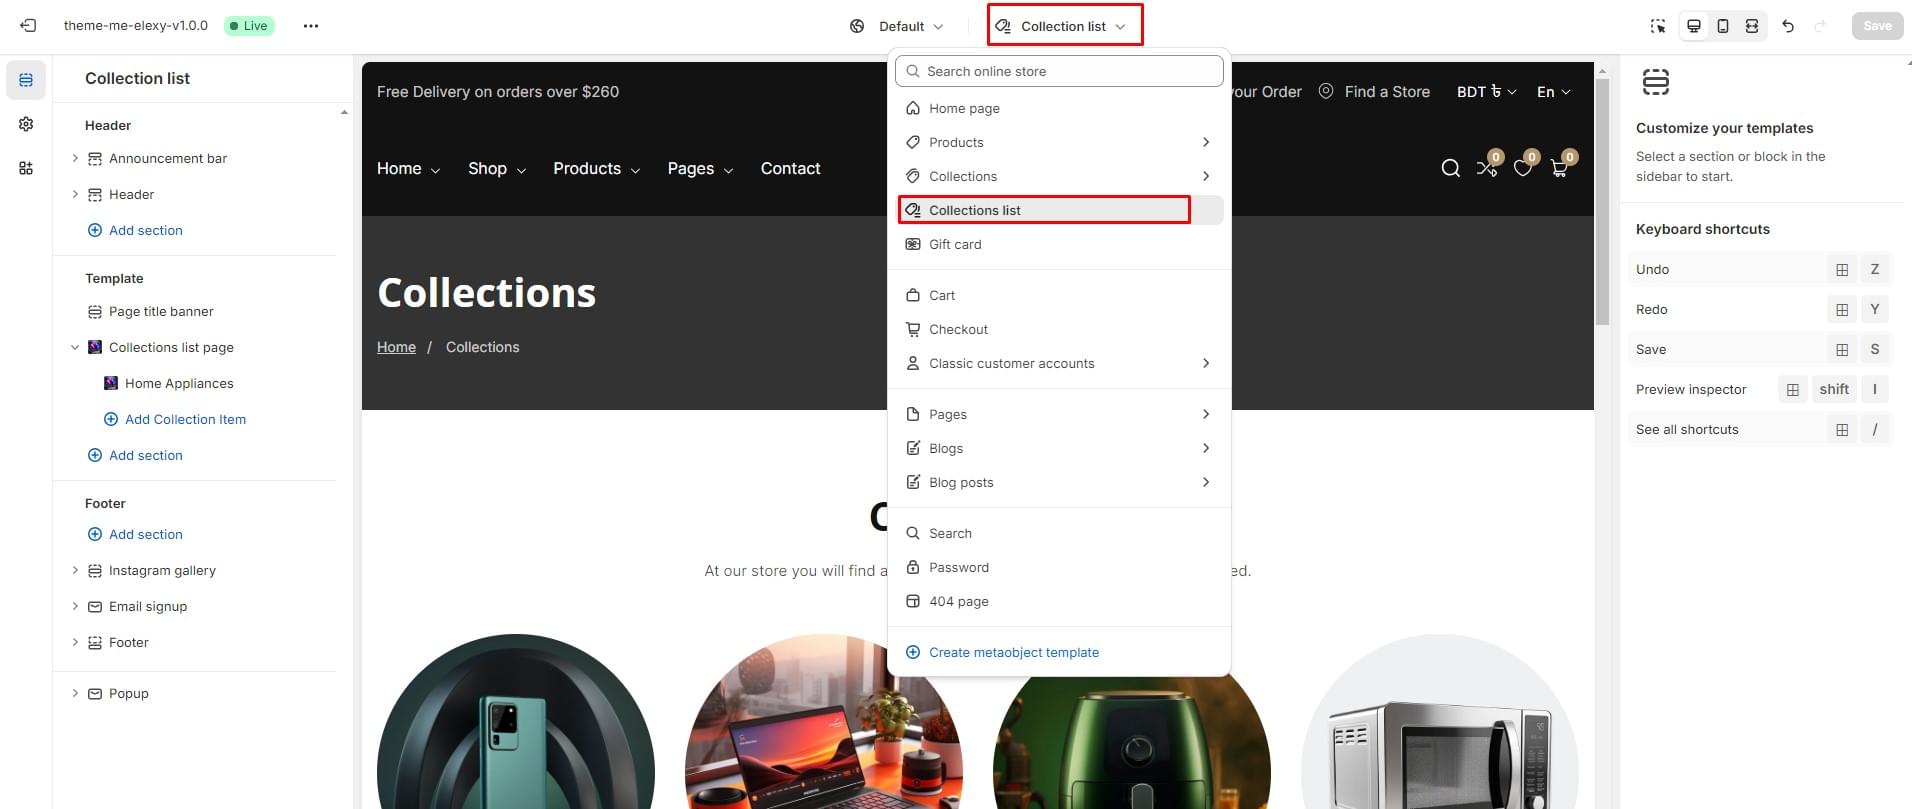Click the wishlist heart icon in header
1912x809 pixels.
pos(1523,166)
